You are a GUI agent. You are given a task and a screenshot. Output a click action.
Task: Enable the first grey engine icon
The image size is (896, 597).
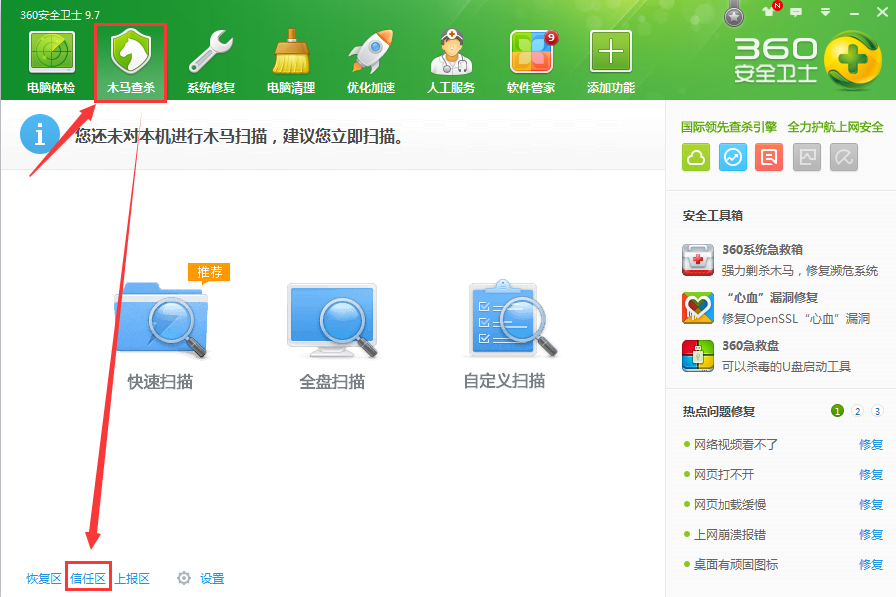[807, 157]
